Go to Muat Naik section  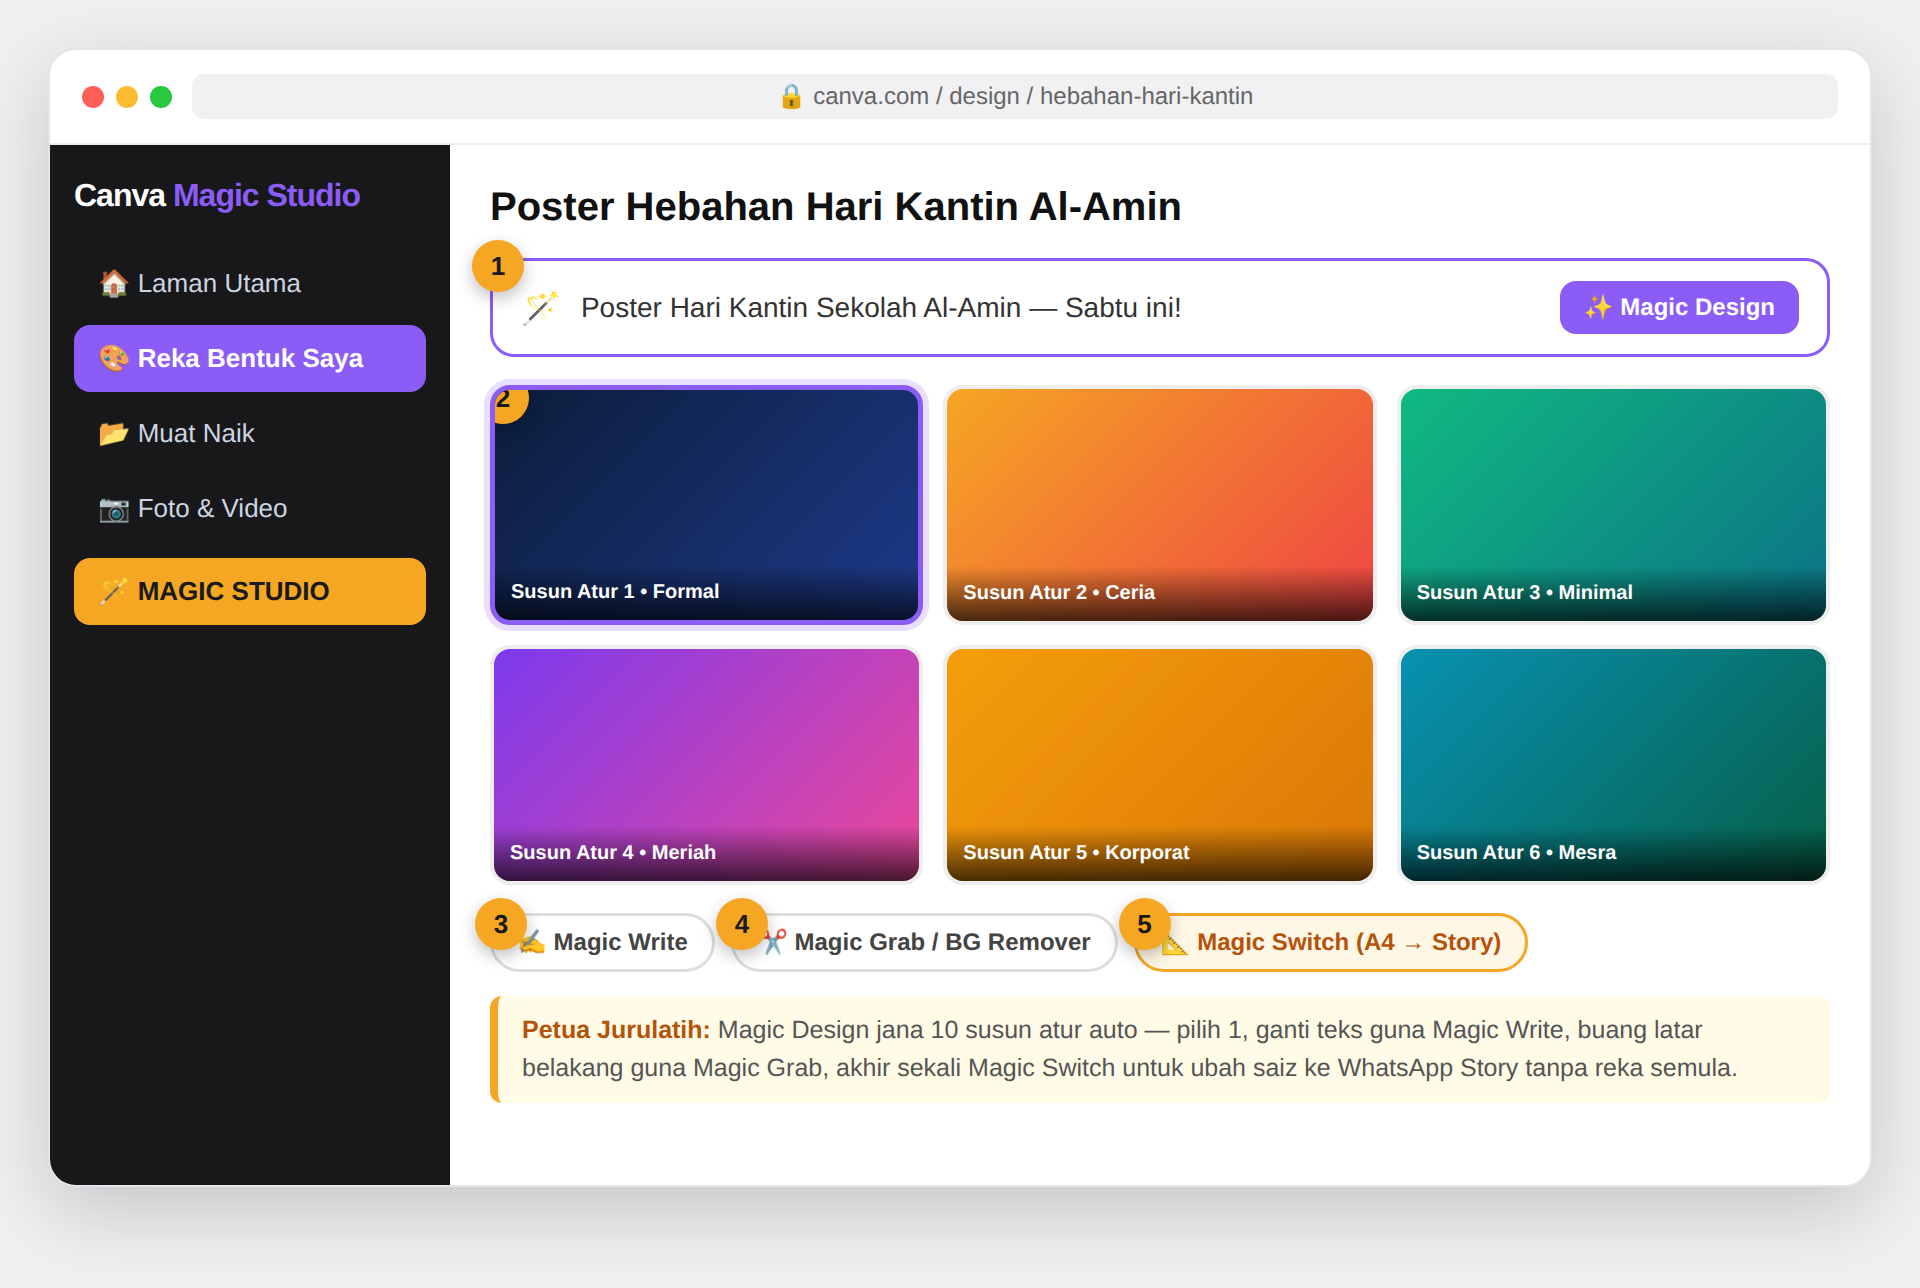pyautogui.click(x=250, y=433)
